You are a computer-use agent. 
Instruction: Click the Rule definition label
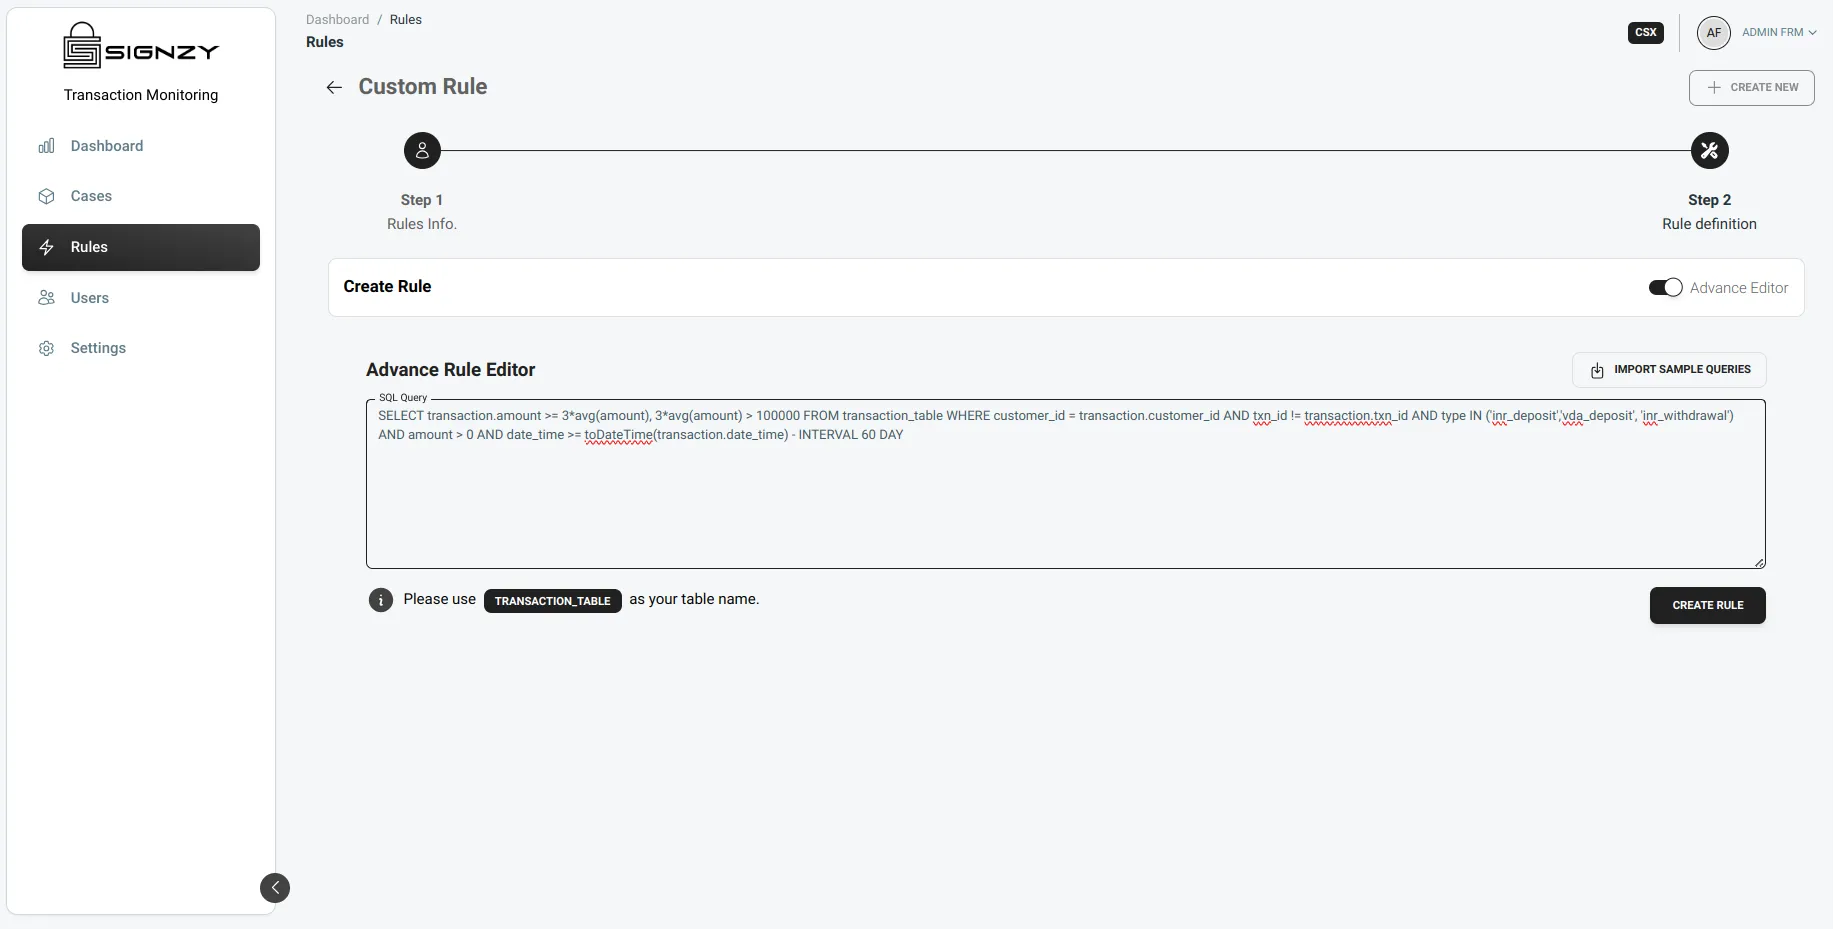pos(1709,224)
